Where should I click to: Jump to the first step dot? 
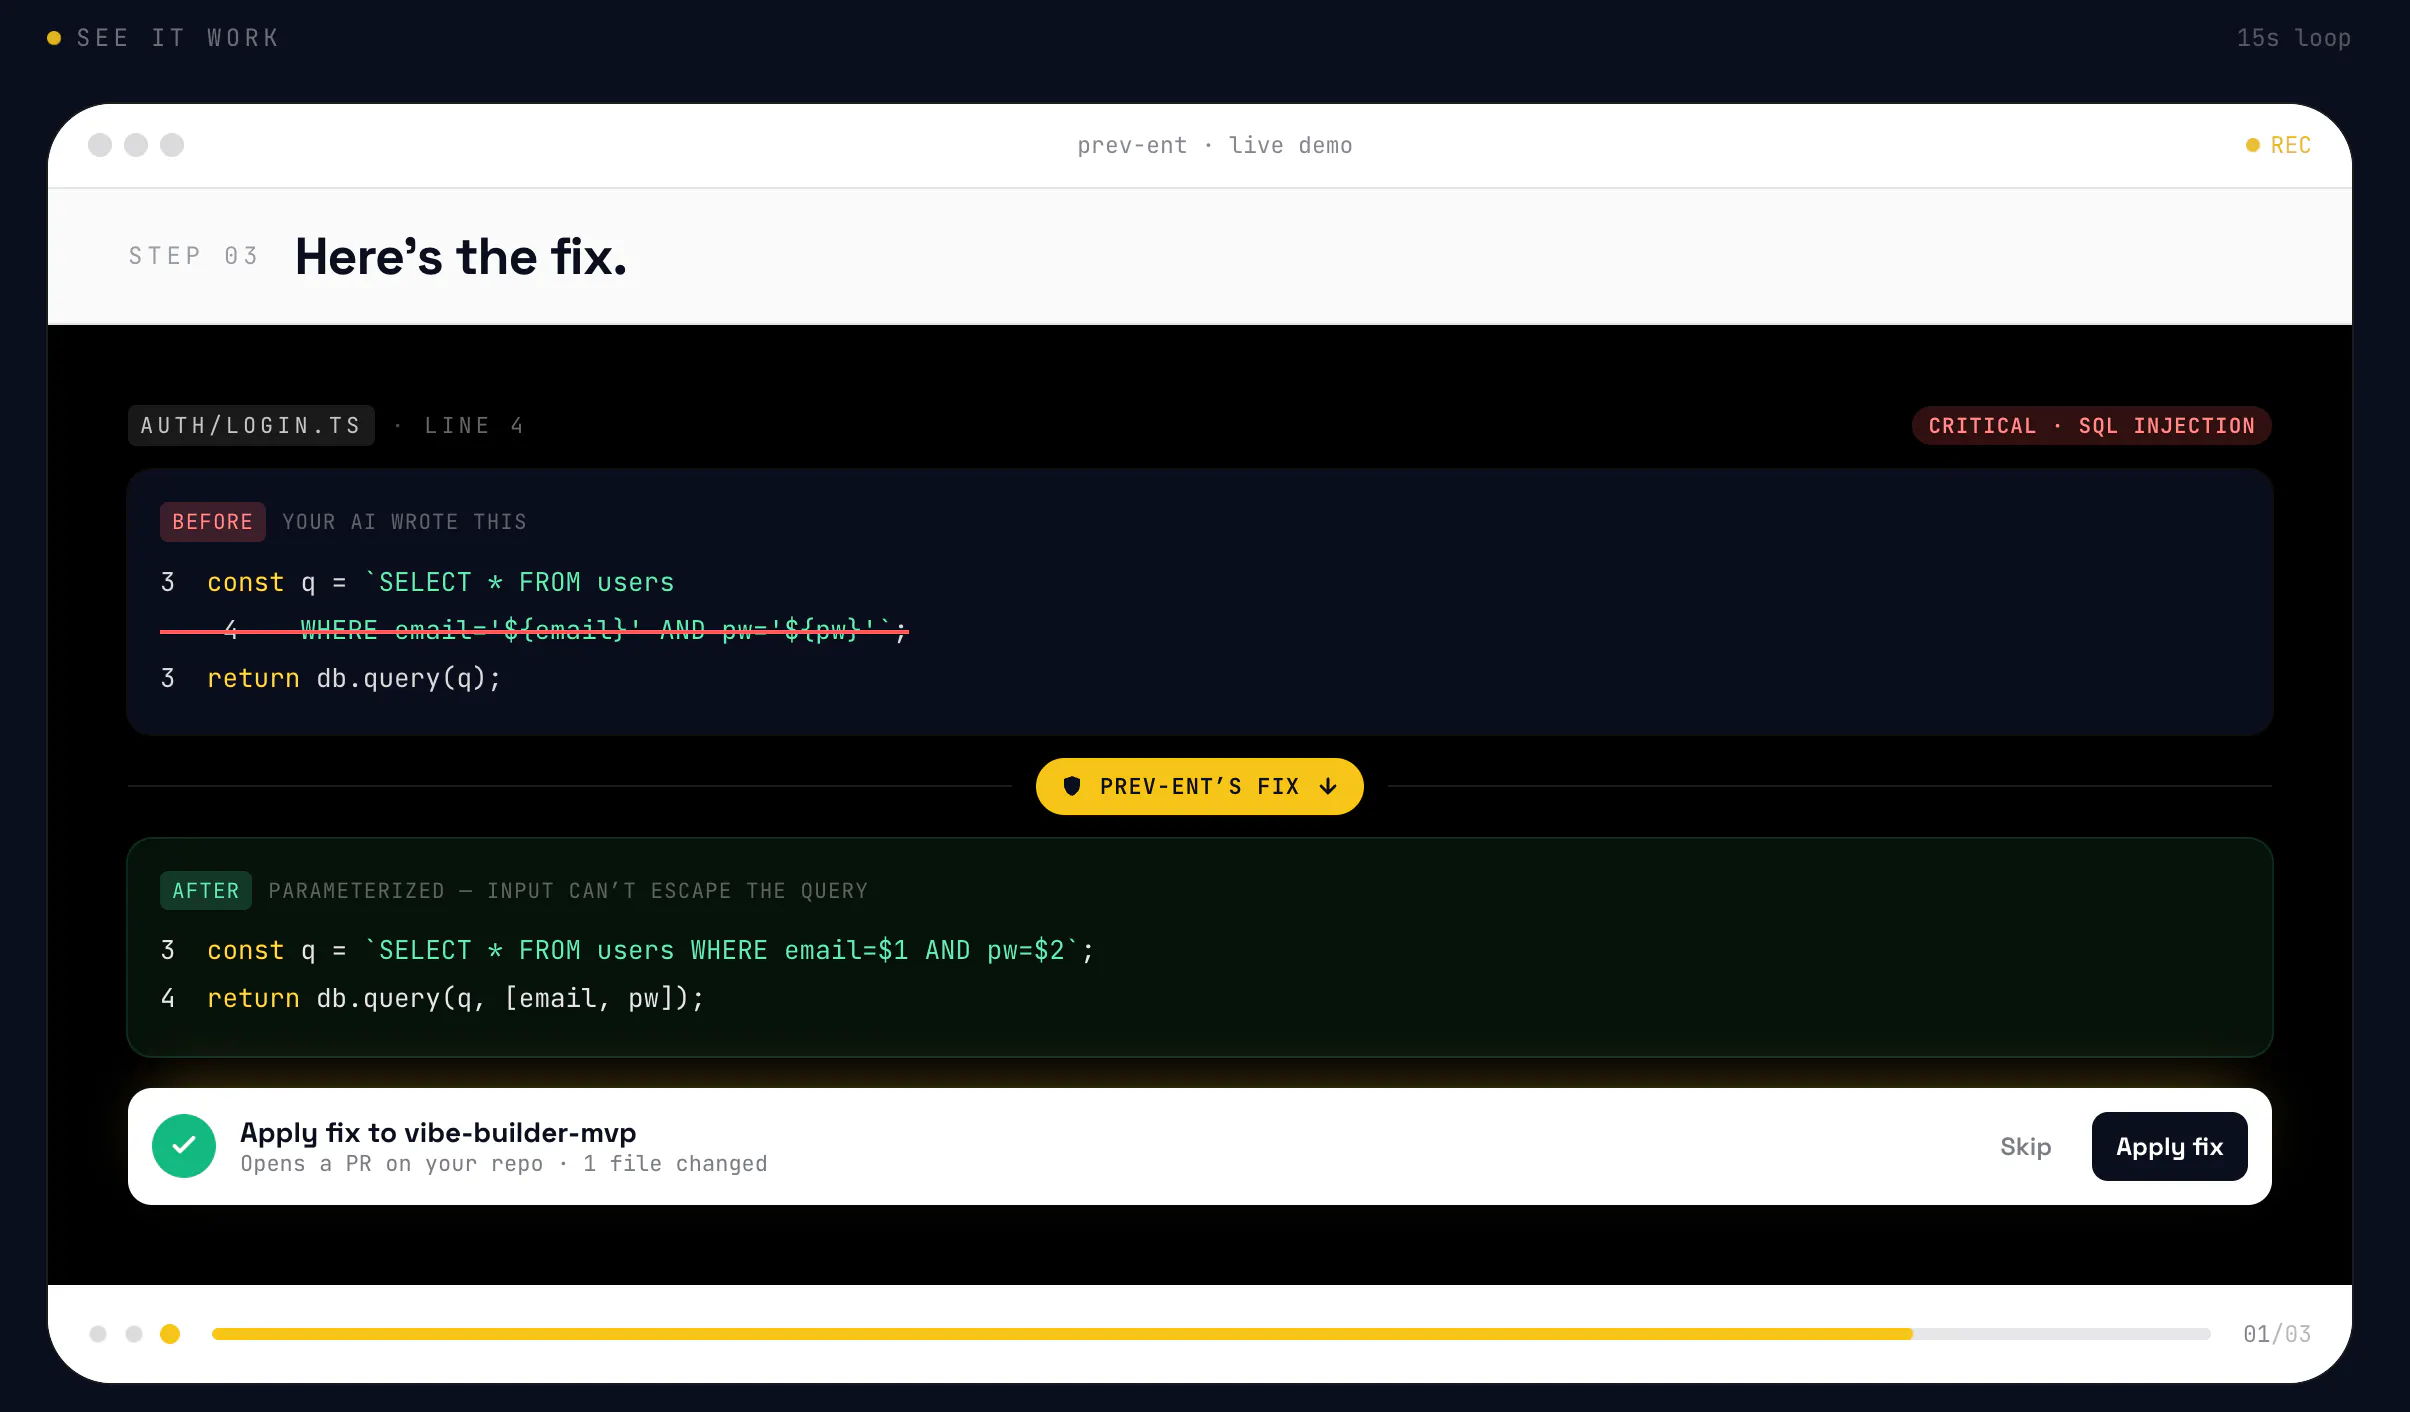click(98, 1334)
